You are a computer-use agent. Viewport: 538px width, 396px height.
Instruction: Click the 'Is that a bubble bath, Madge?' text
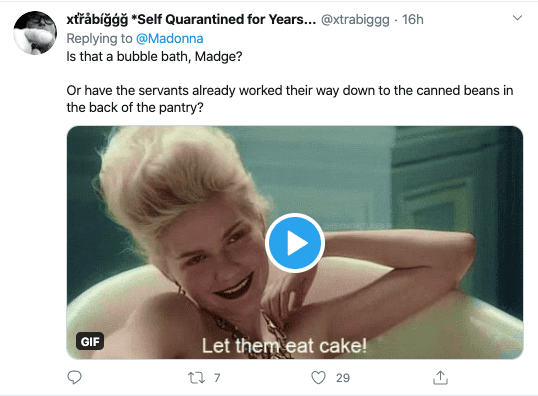coord(154,56)
